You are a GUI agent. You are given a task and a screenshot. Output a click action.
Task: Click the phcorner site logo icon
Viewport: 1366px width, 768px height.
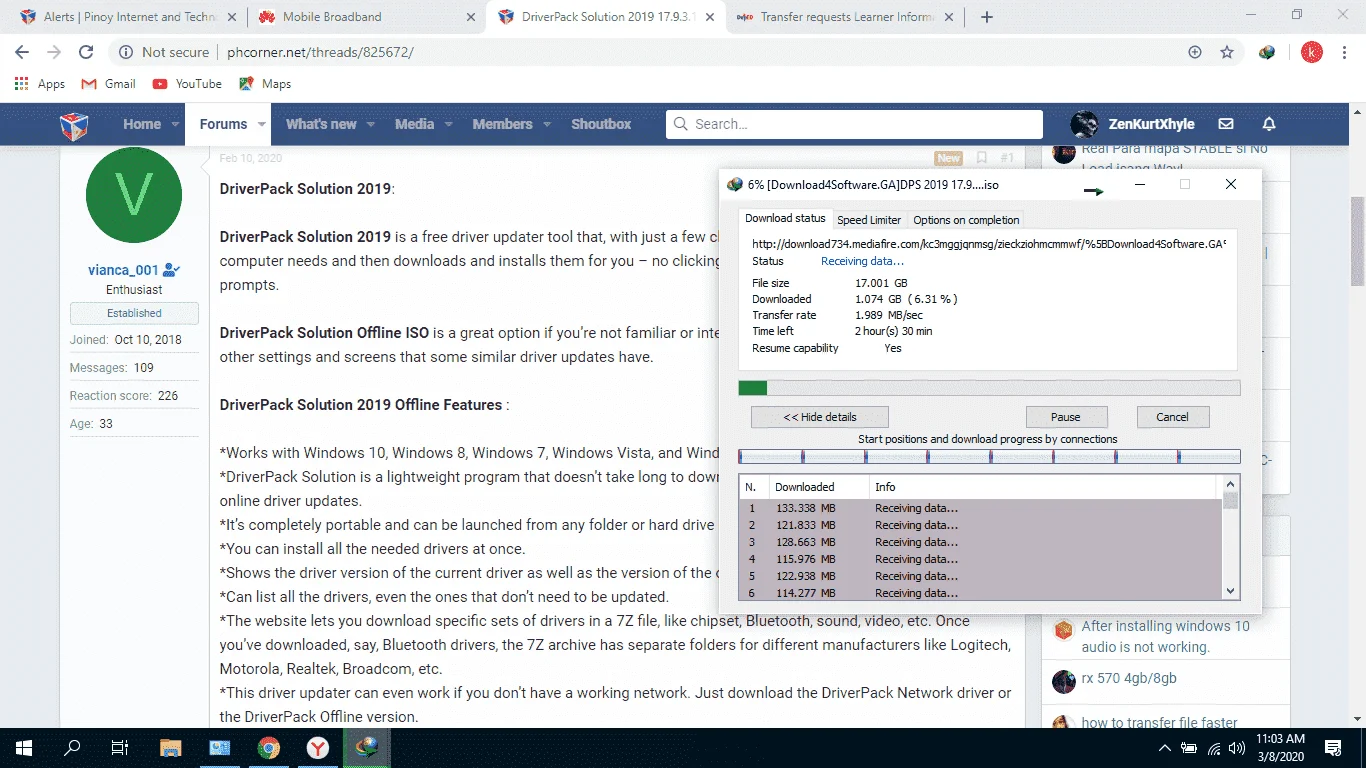[75, 125]
